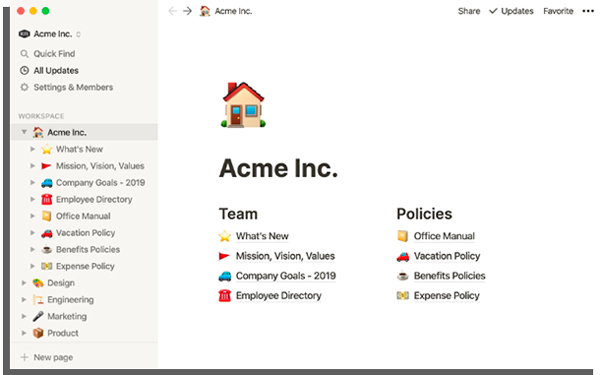Click the microphone icon beside Marketing
Screen dimensions: 600x375
[38, 316]
